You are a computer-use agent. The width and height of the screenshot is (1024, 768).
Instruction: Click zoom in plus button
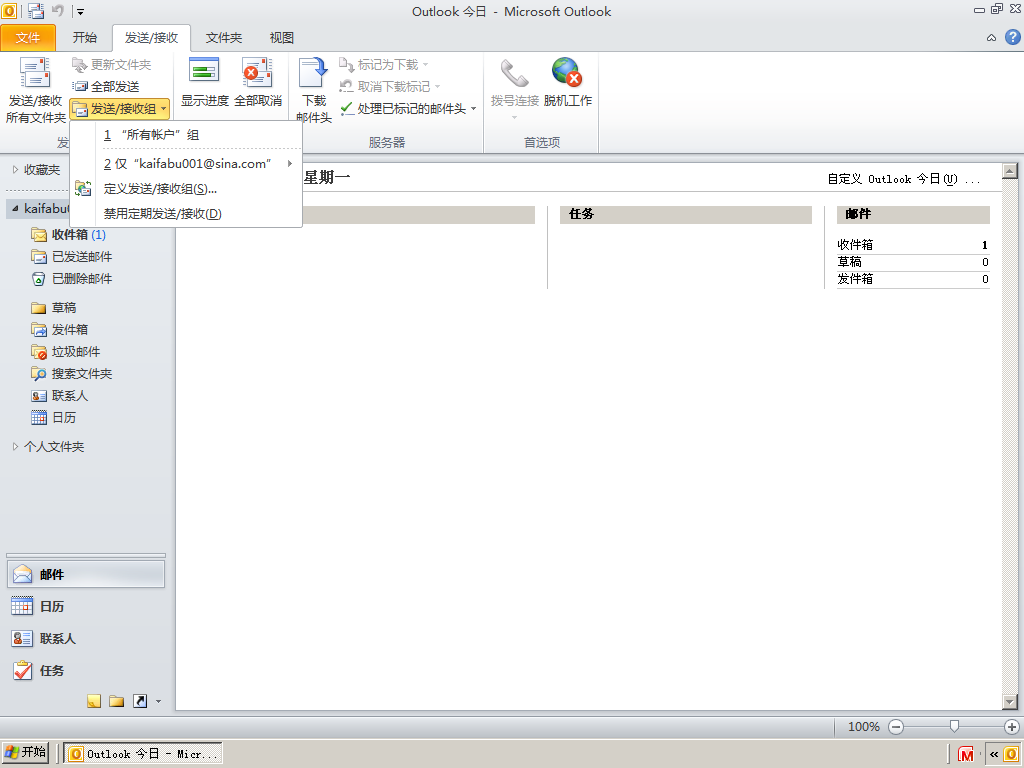coord(1012,727)
